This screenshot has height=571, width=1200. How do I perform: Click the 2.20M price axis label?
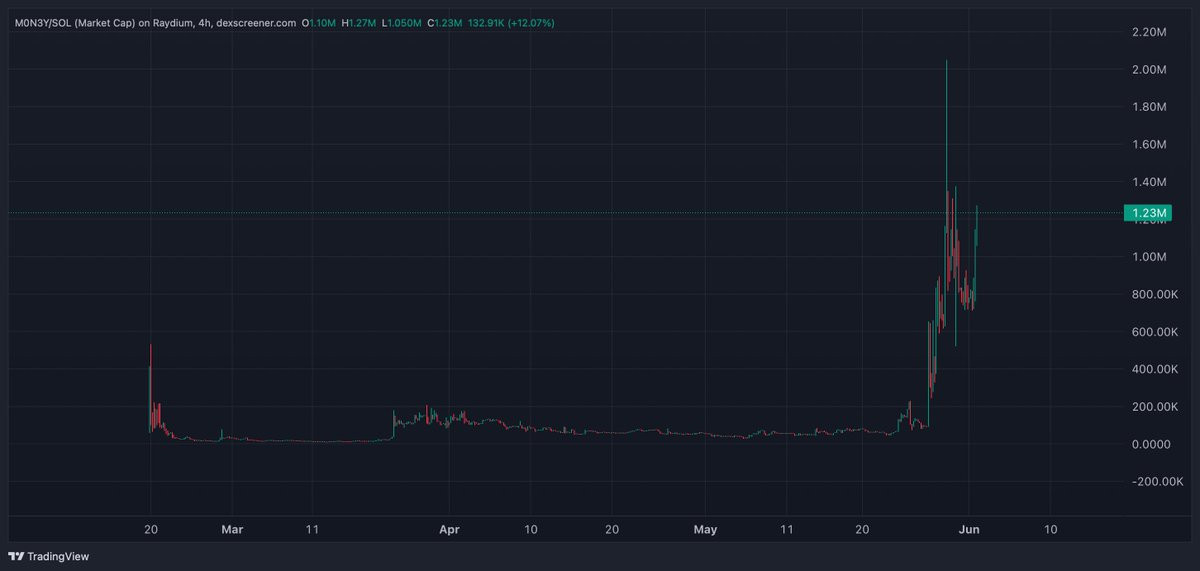tap(1147, 32)
